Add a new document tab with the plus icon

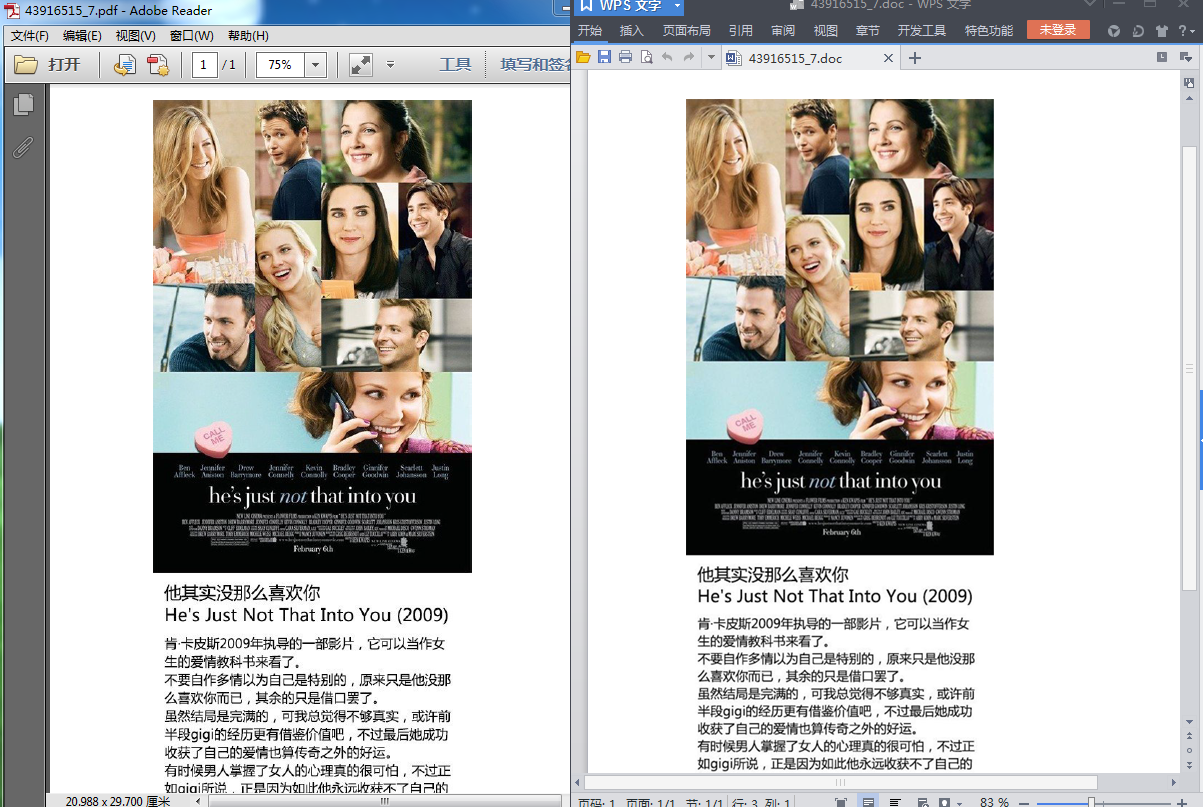coord(914,58)
